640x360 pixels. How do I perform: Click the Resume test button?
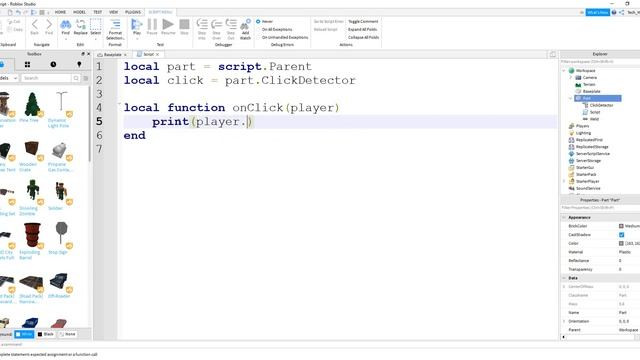click(168, 24)
